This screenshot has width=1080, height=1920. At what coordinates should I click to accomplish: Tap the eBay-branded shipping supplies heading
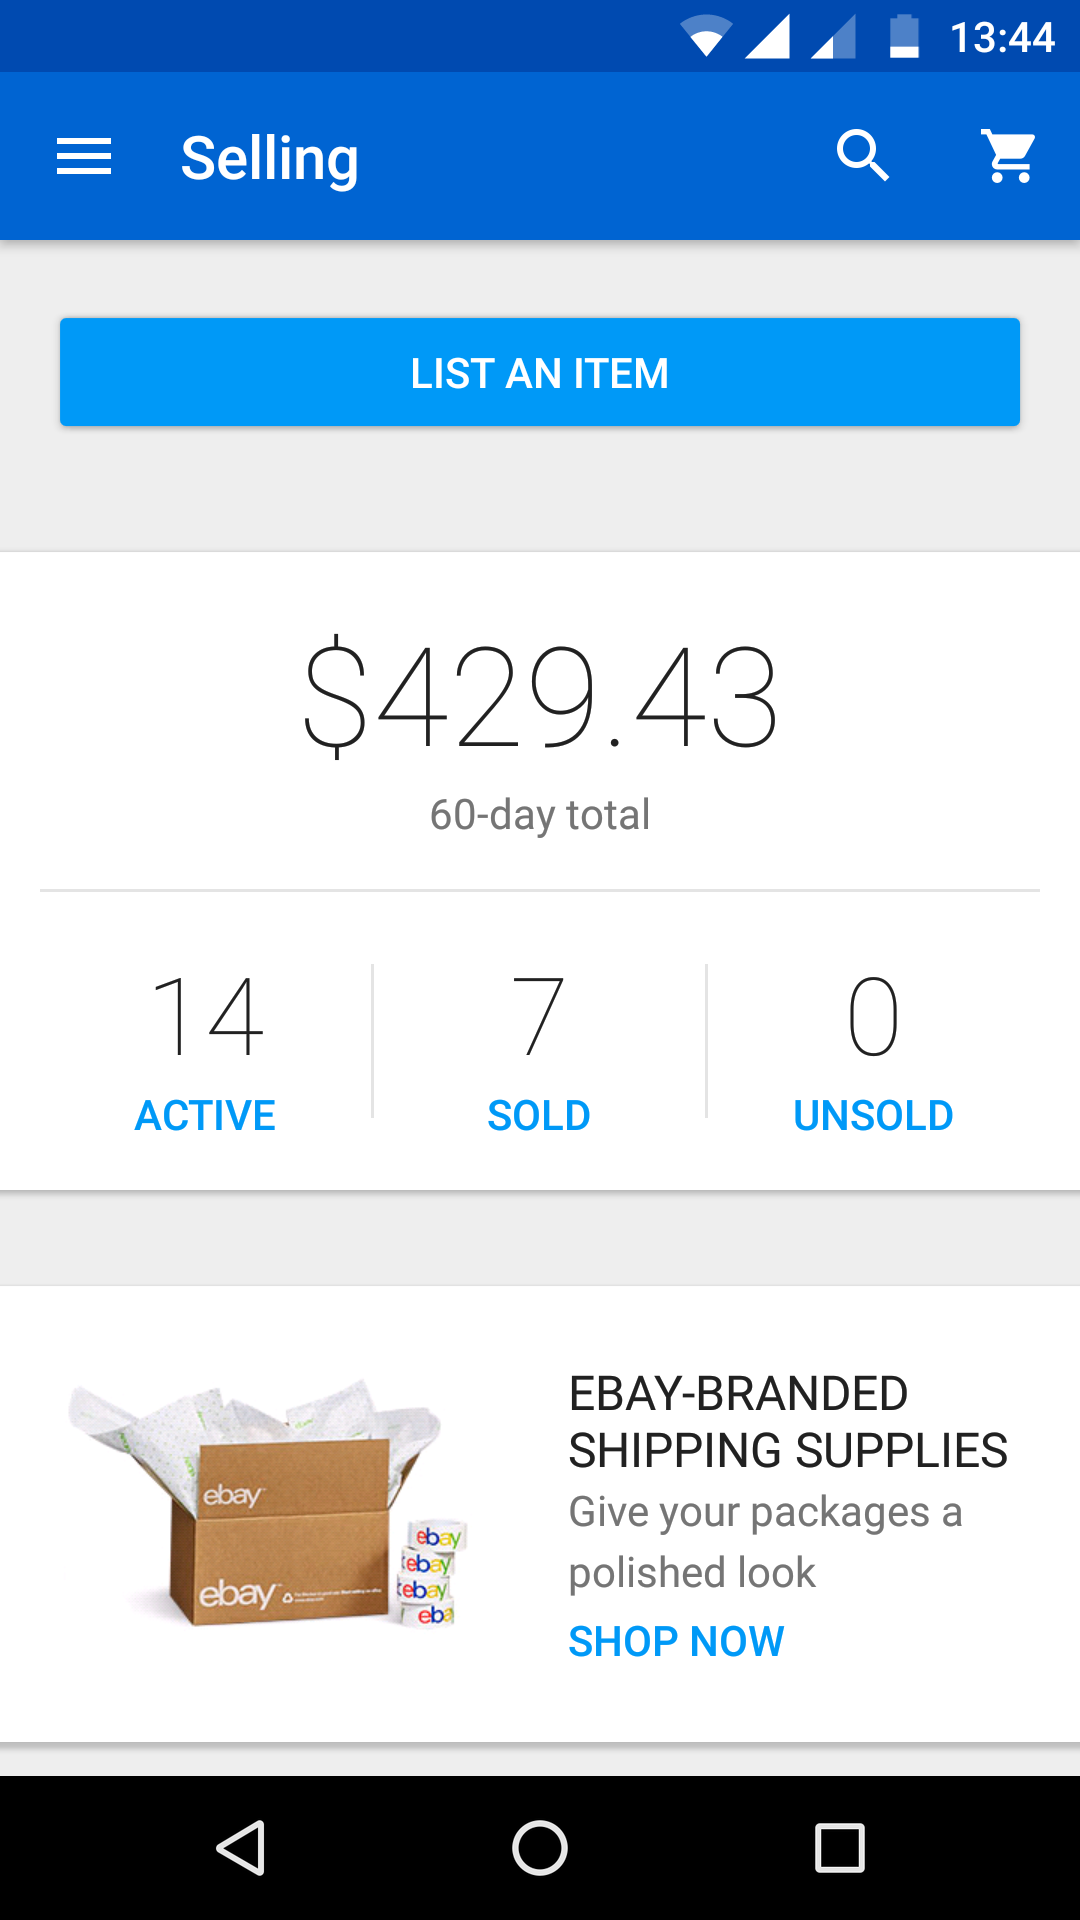(788, 1422)
